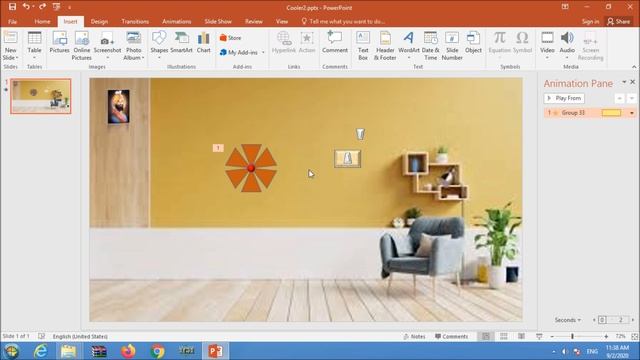Open Header & Footer settings
Screen dimensions: 640x360
(x=385, y=46)
